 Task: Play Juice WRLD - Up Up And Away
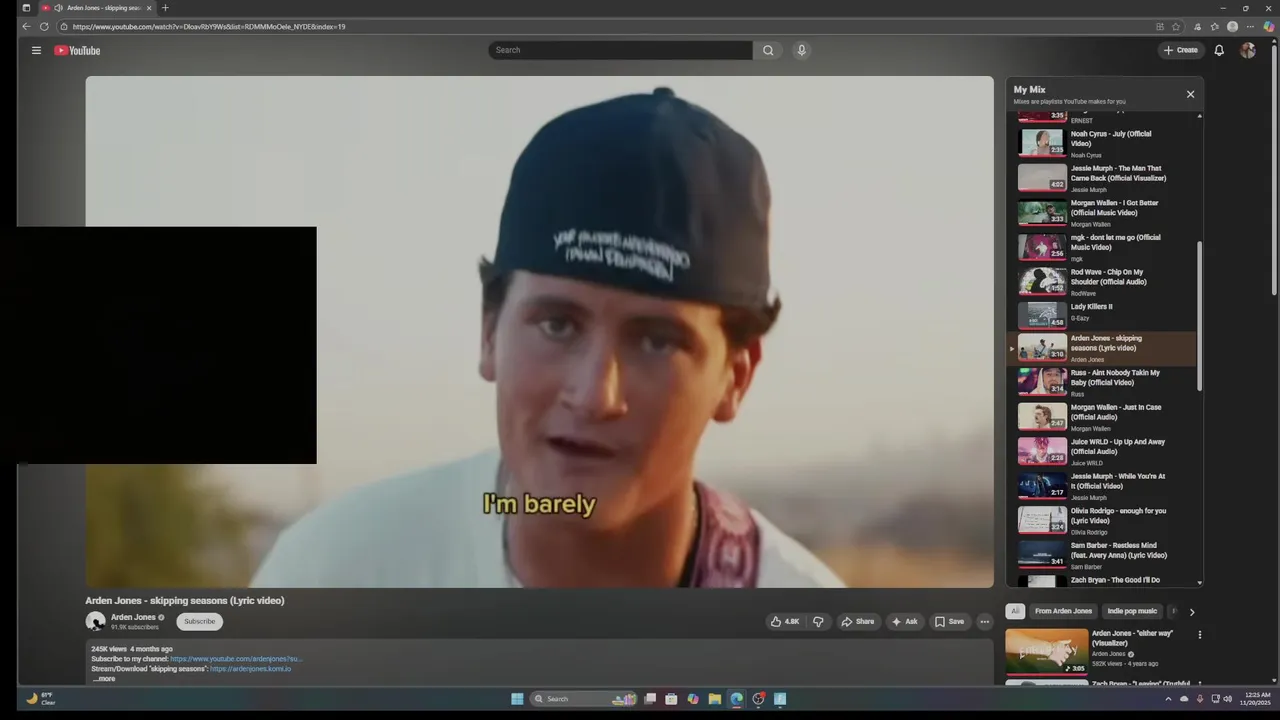(x=1100, y=451)
